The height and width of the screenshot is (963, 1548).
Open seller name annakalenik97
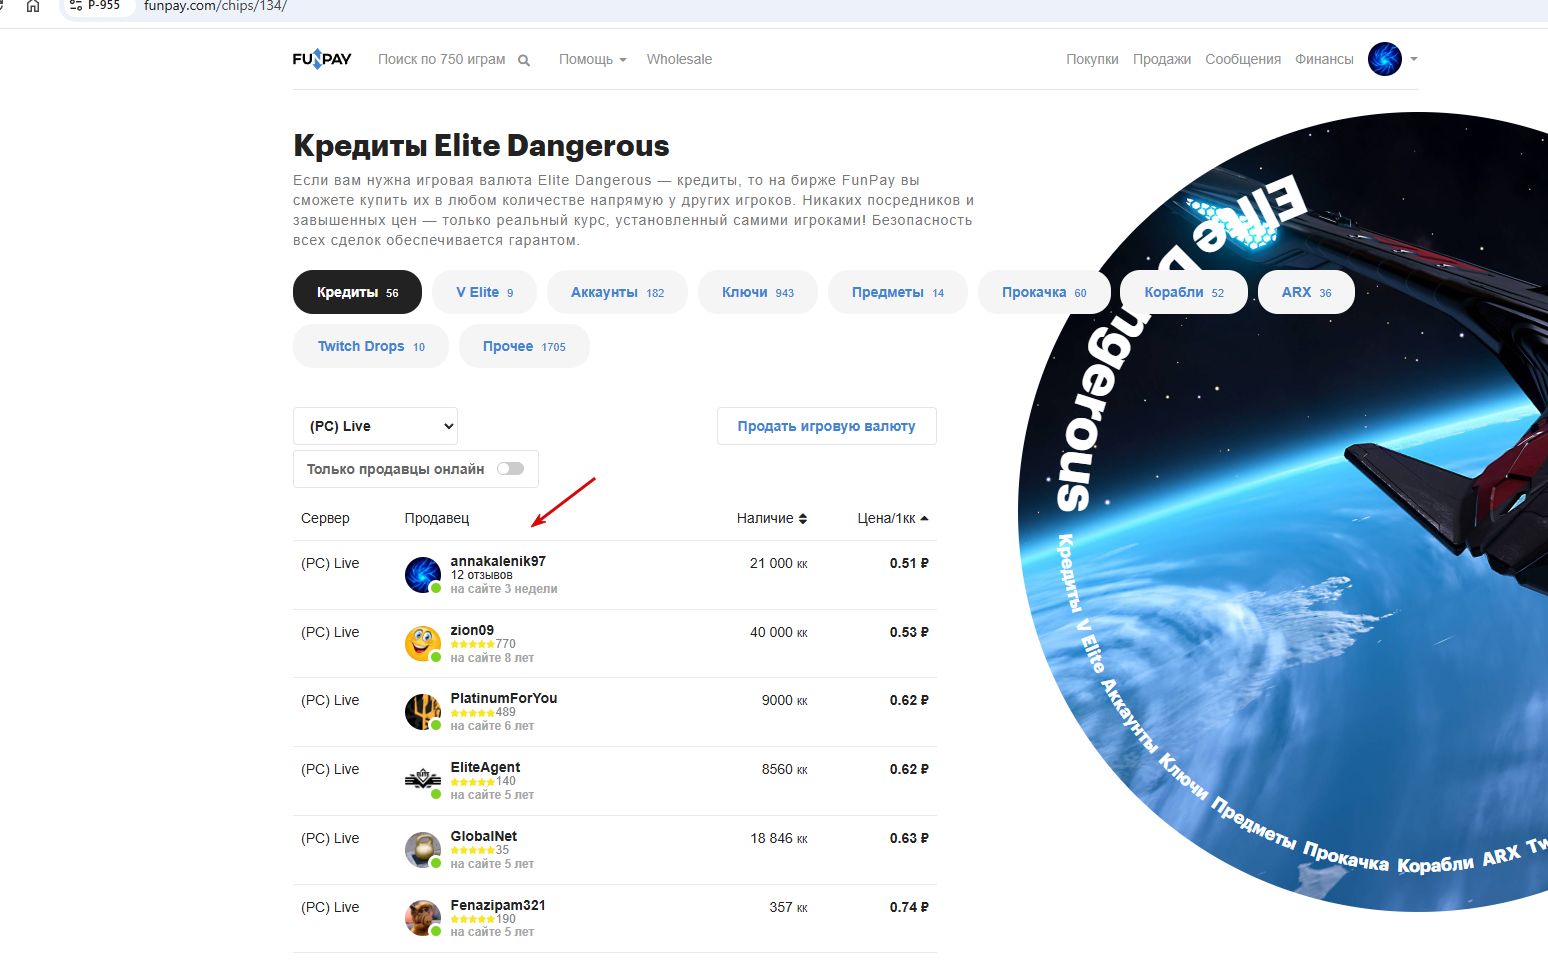click(498, 561)
